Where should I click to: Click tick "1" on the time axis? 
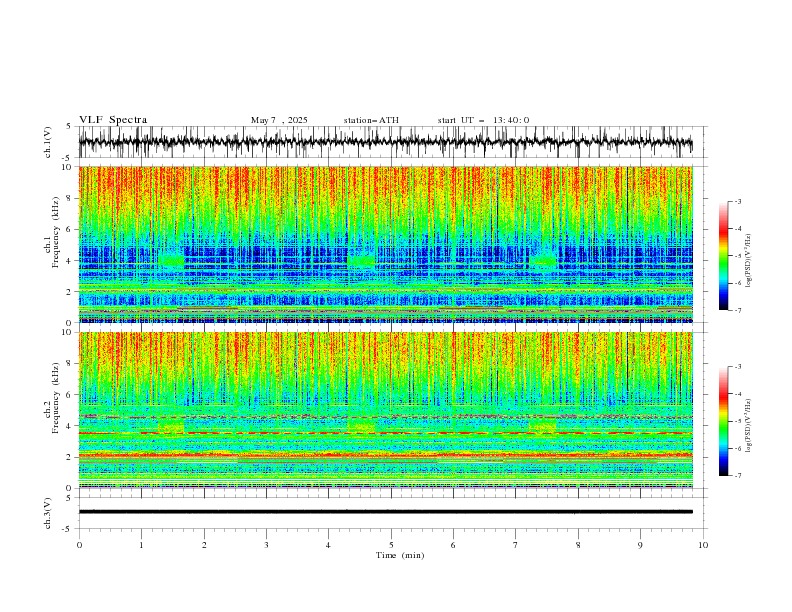pyautogui.click(x=141, y=545)
